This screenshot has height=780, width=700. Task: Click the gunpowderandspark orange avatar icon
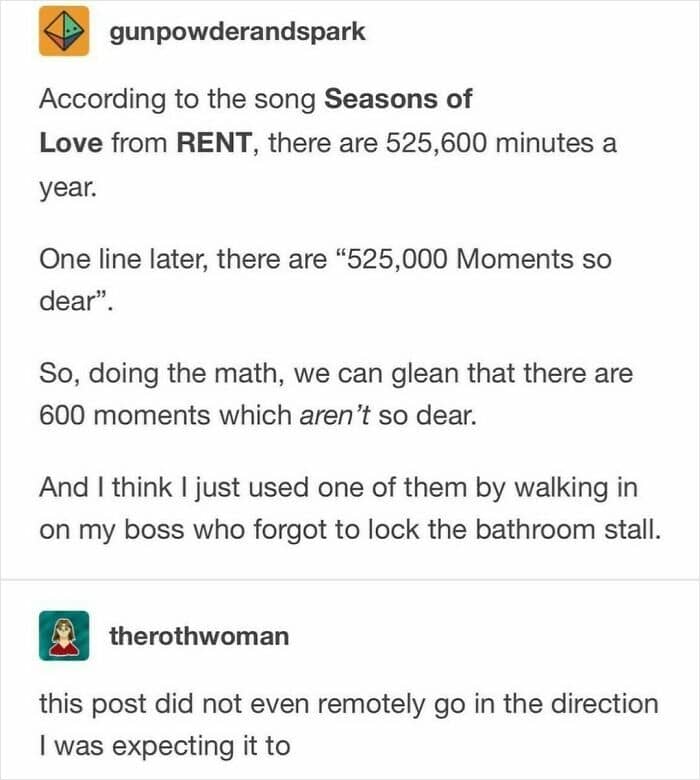64,31
